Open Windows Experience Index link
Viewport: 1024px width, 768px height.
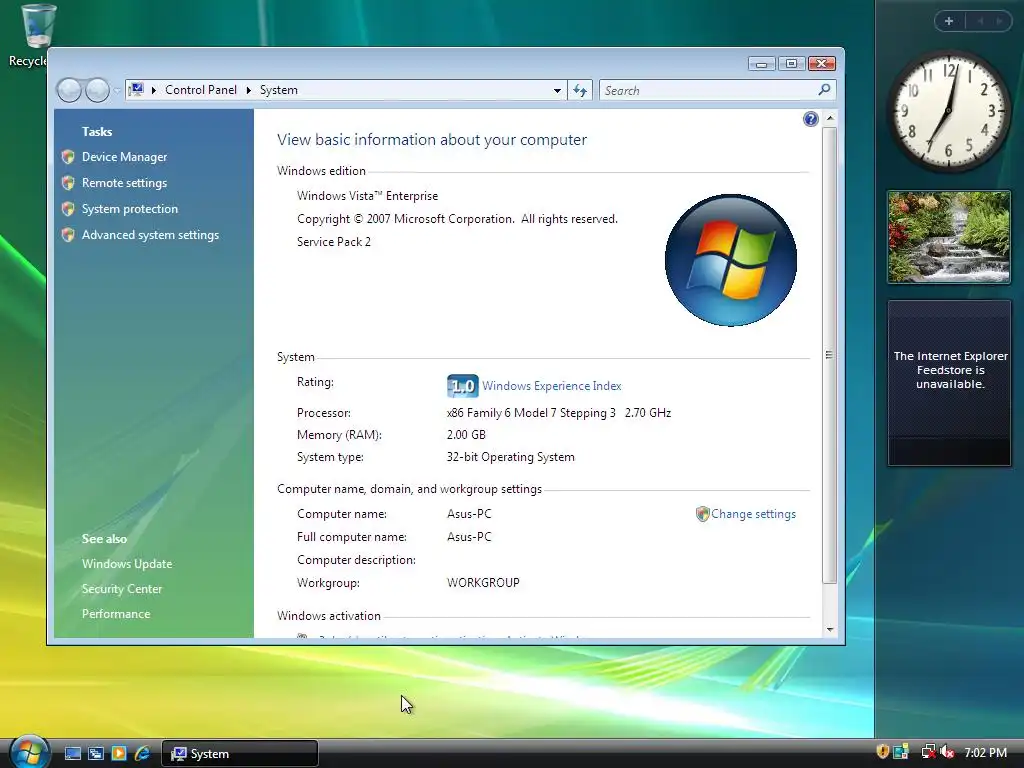[551, 386]
